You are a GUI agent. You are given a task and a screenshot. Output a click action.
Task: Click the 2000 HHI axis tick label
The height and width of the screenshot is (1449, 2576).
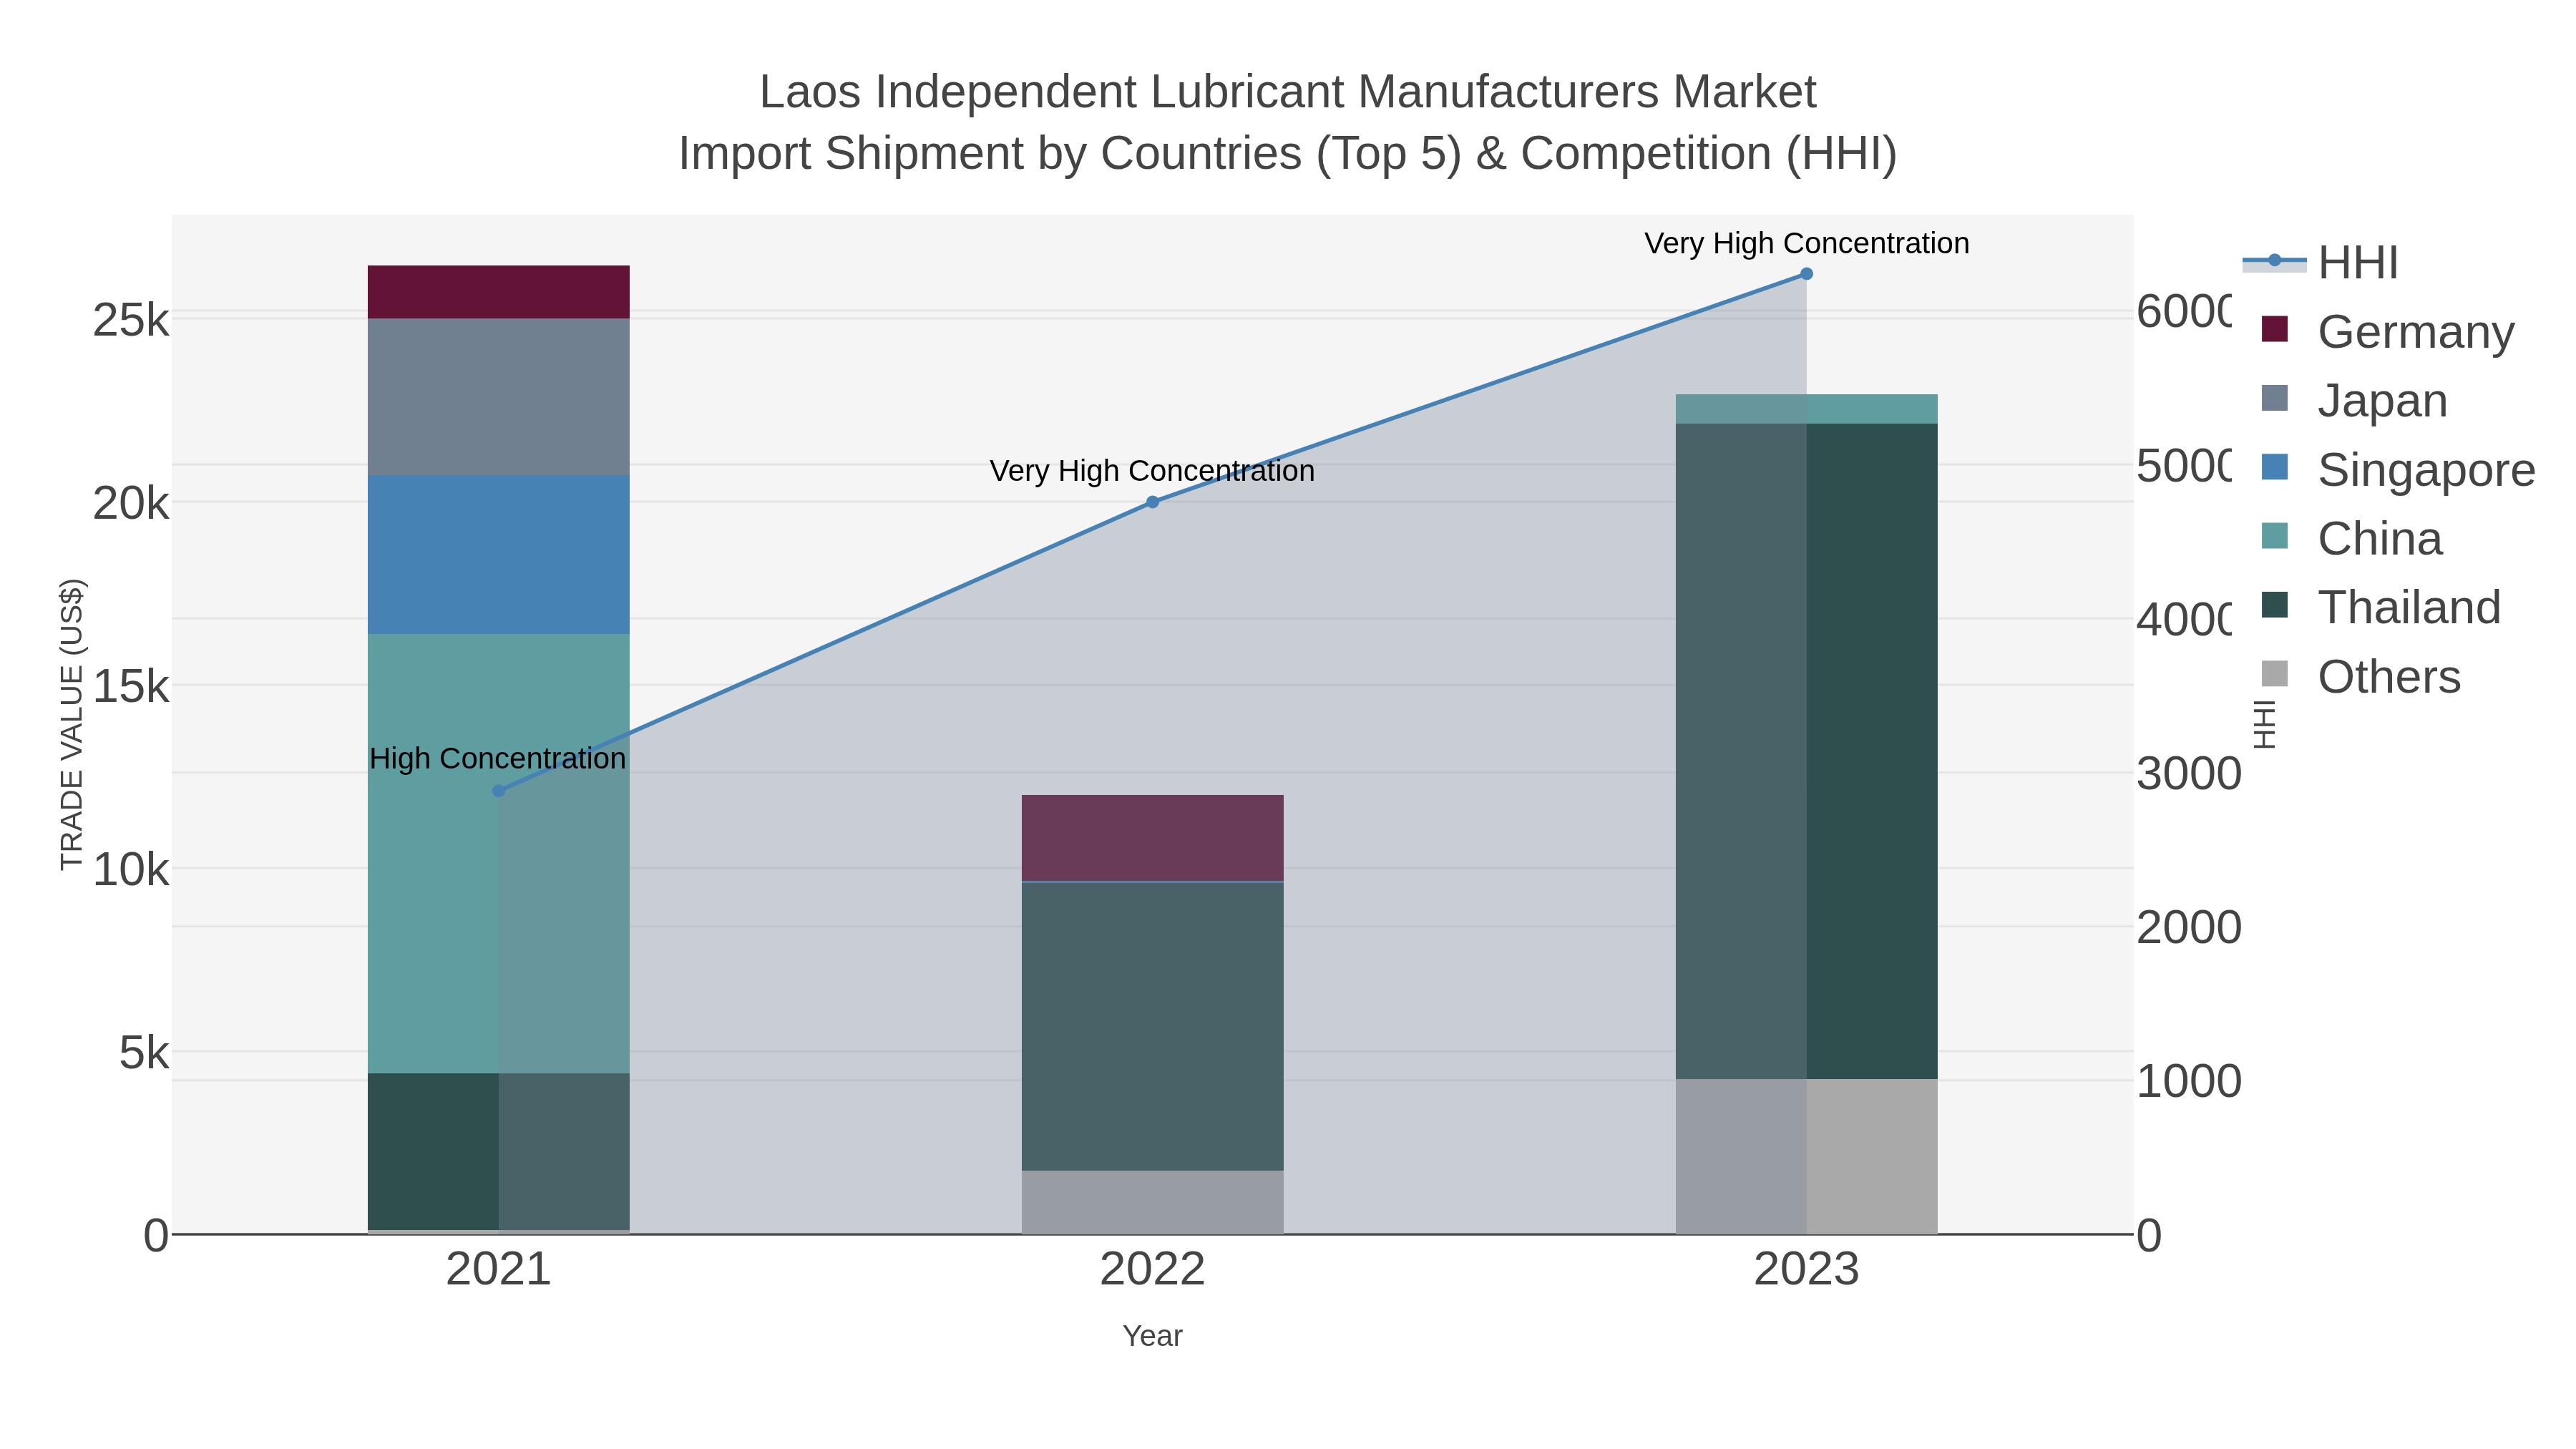[x=2189, y=928]
